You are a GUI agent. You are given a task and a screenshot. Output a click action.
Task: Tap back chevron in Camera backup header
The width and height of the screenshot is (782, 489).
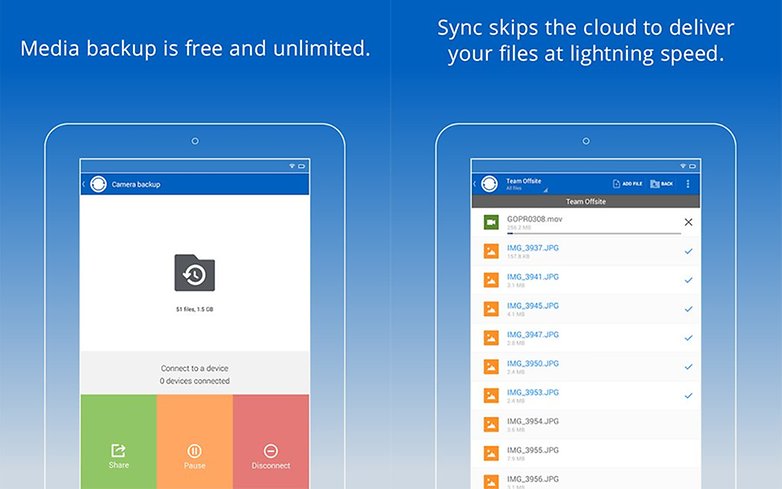83,184
